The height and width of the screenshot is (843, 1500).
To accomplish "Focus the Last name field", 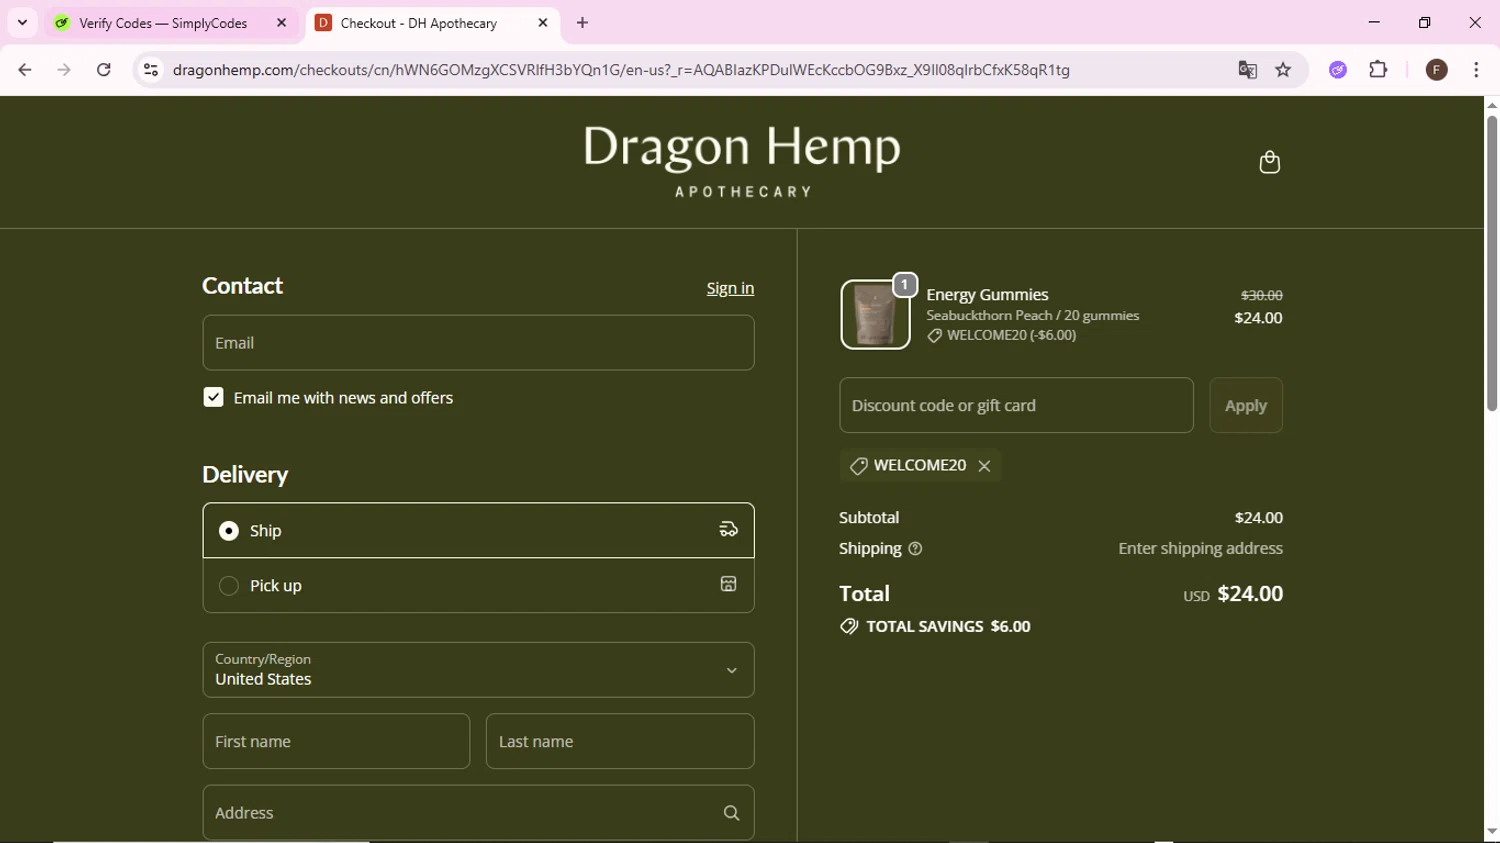I will [620, 741].
